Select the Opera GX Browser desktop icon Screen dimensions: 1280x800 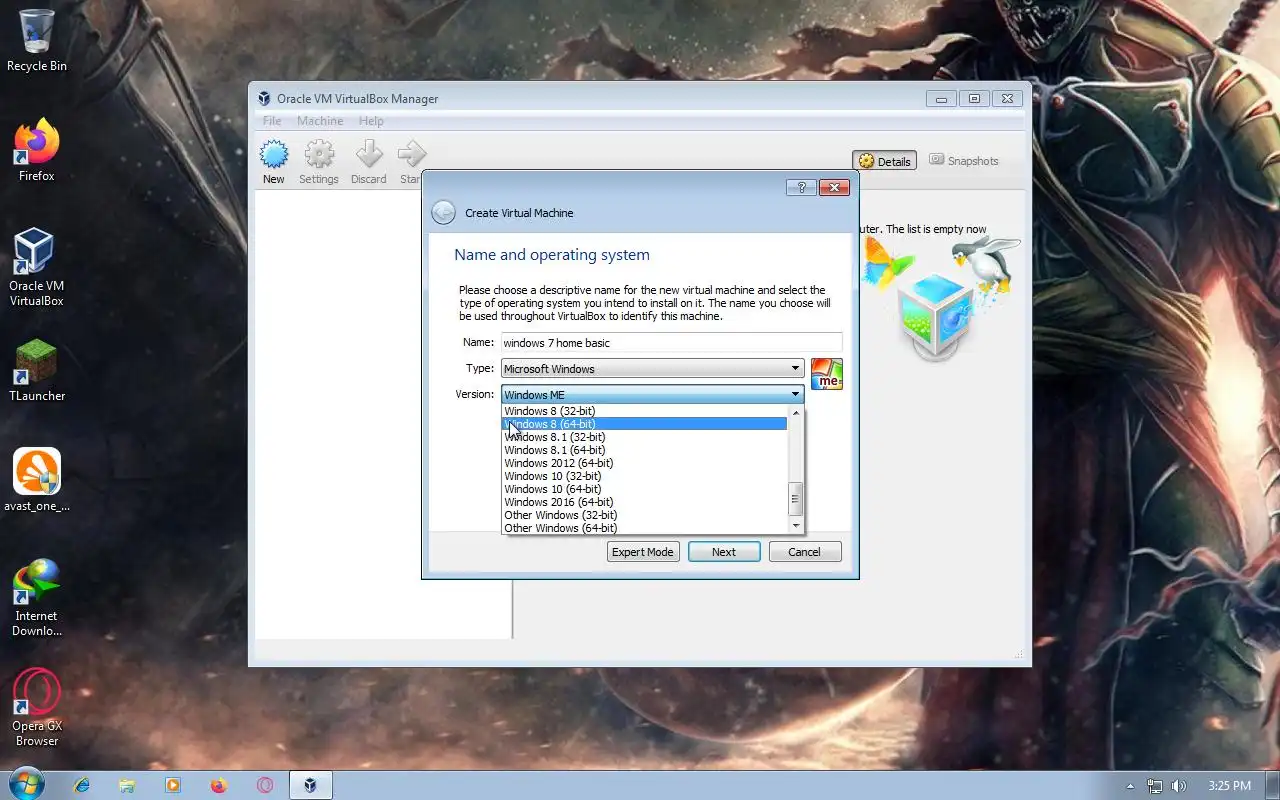[x=37, y=707]
